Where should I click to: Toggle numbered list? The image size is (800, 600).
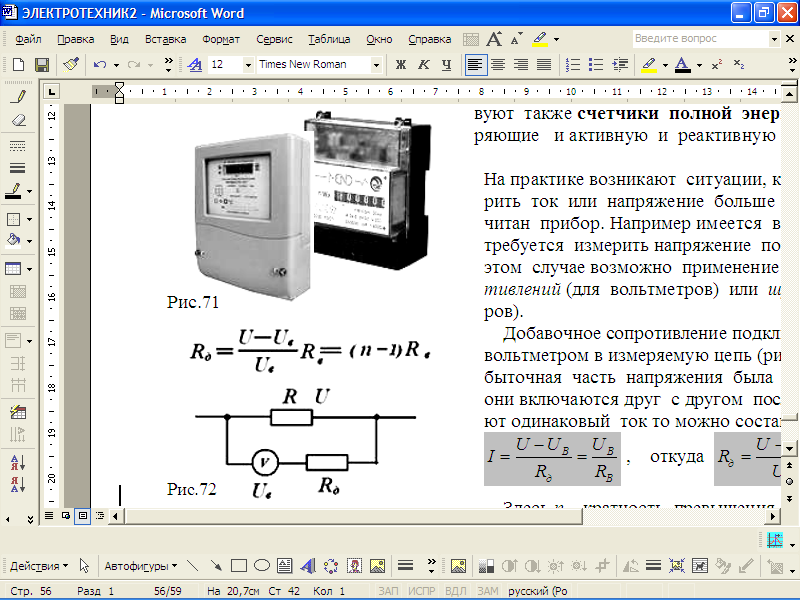pyautogui.click(x=573, y=65)
